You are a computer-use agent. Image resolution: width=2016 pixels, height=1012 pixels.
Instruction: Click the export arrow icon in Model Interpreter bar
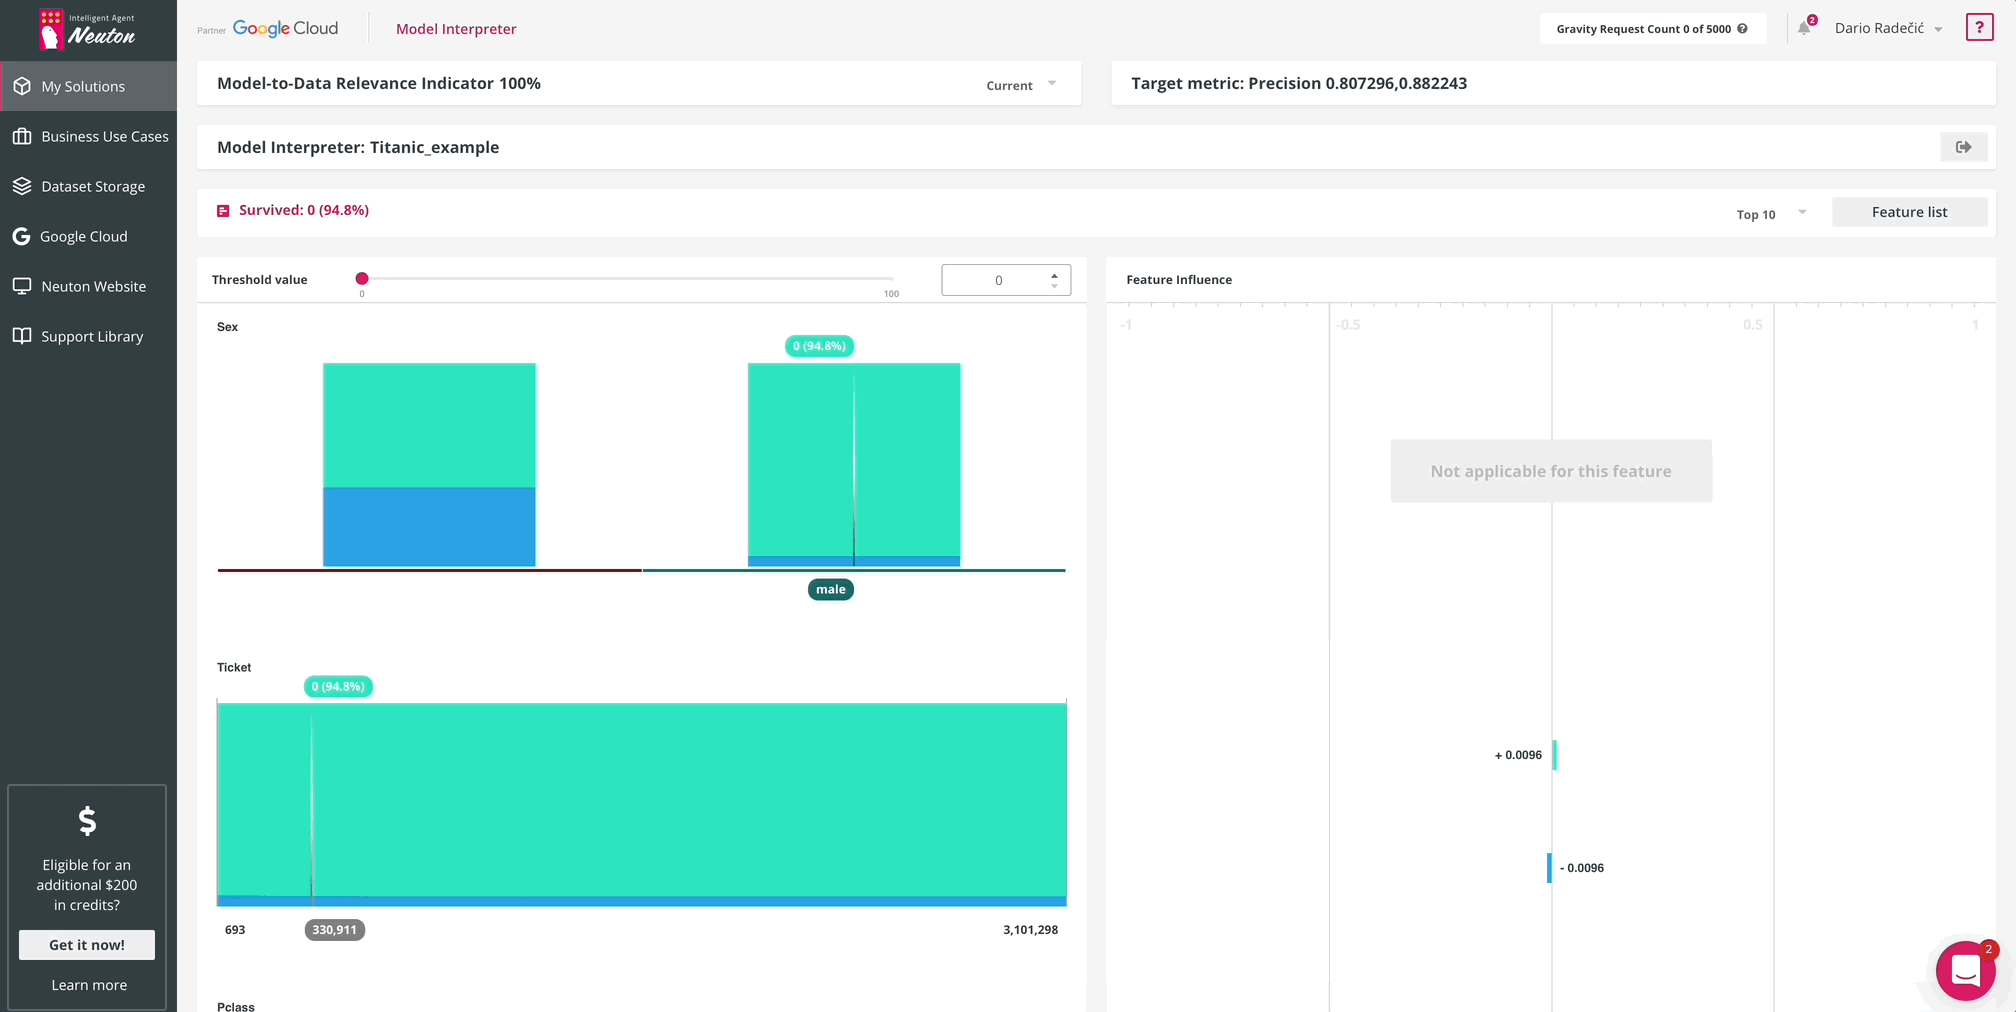(1964, 147)
